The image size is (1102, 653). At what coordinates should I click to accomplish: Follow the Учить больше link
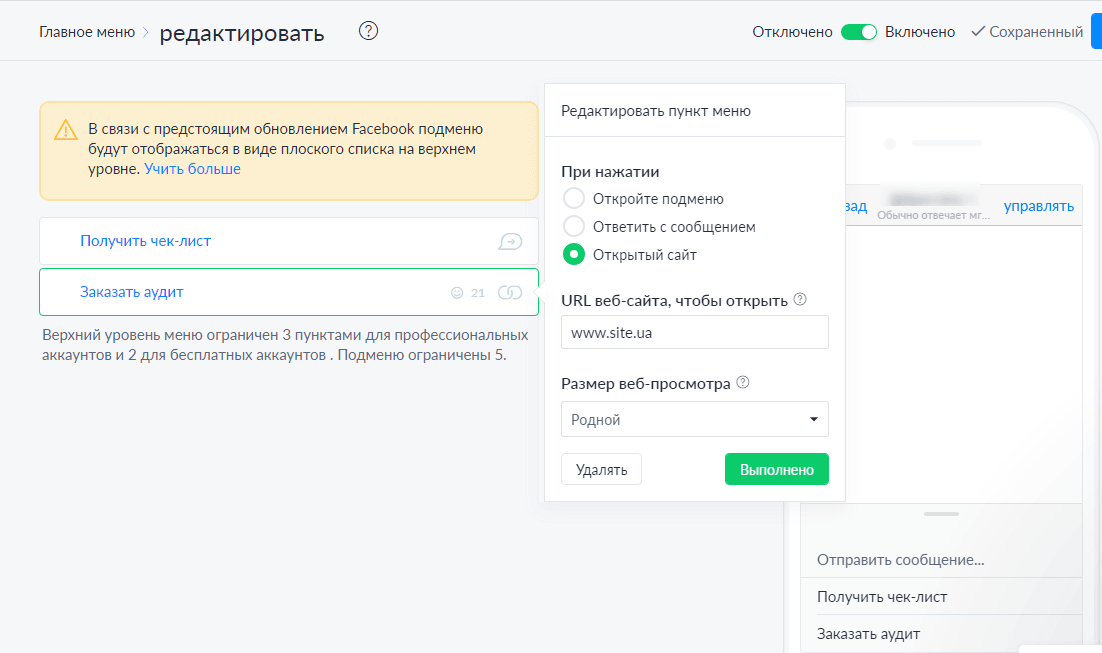193,169
